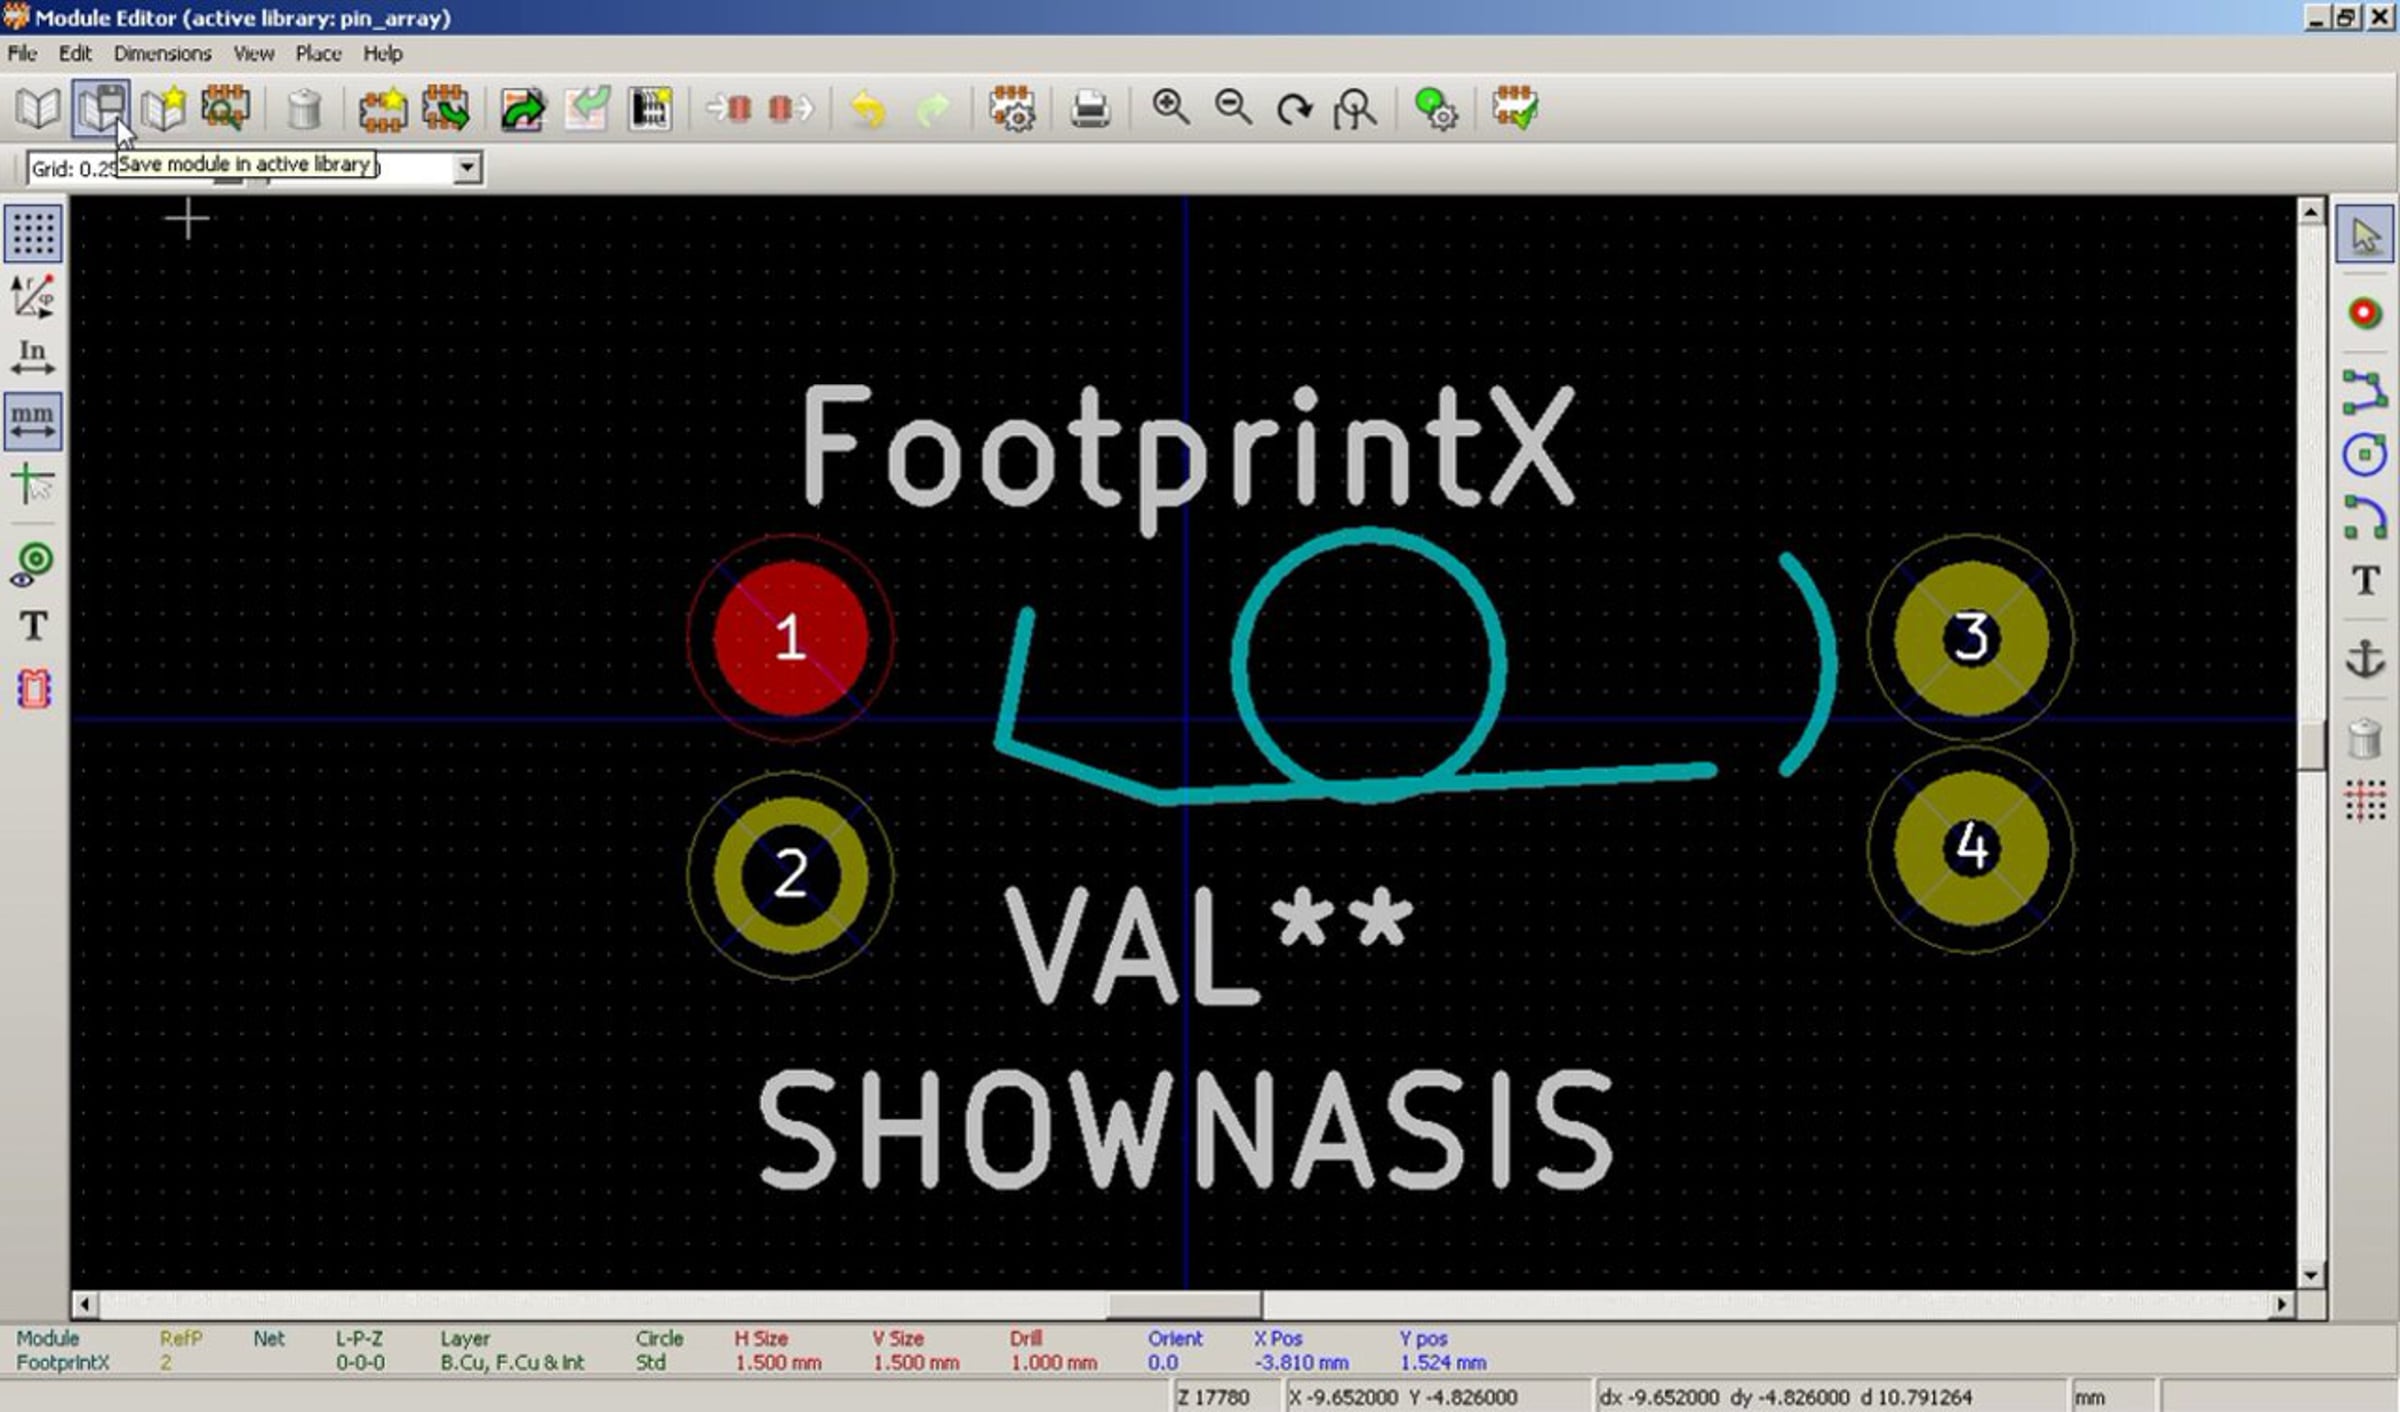Click the horizontal scrollbar right arrow

click(2282, 1304)
